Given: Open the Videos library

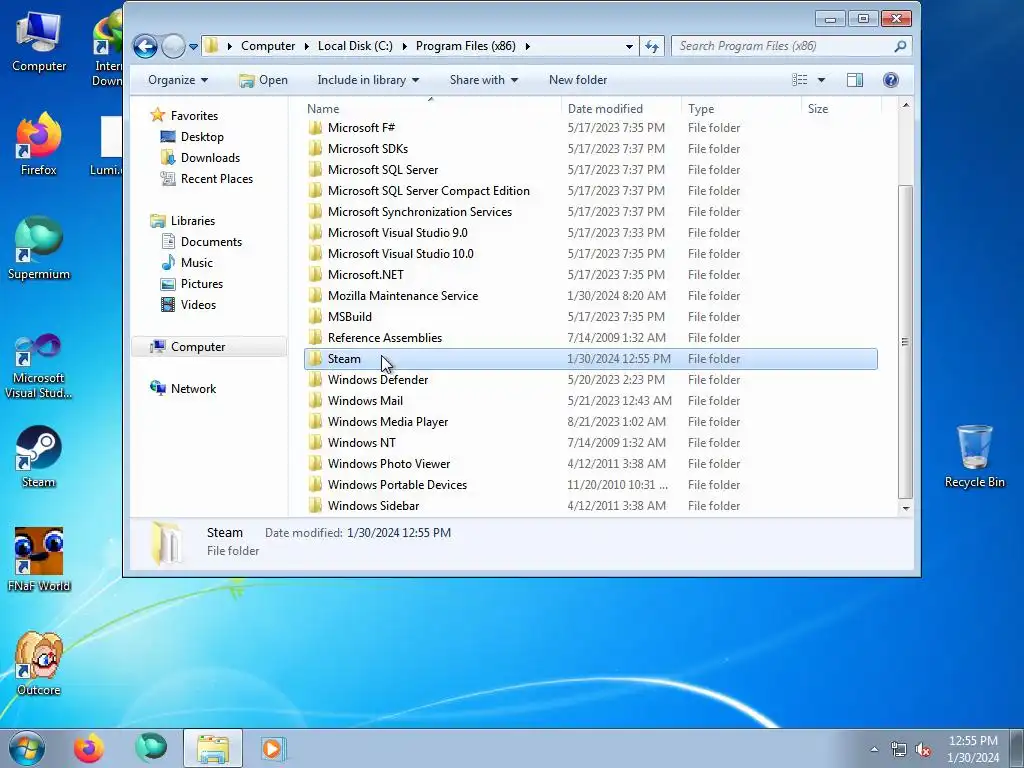Looking at the screenshot, I should [x=198, y=304].
